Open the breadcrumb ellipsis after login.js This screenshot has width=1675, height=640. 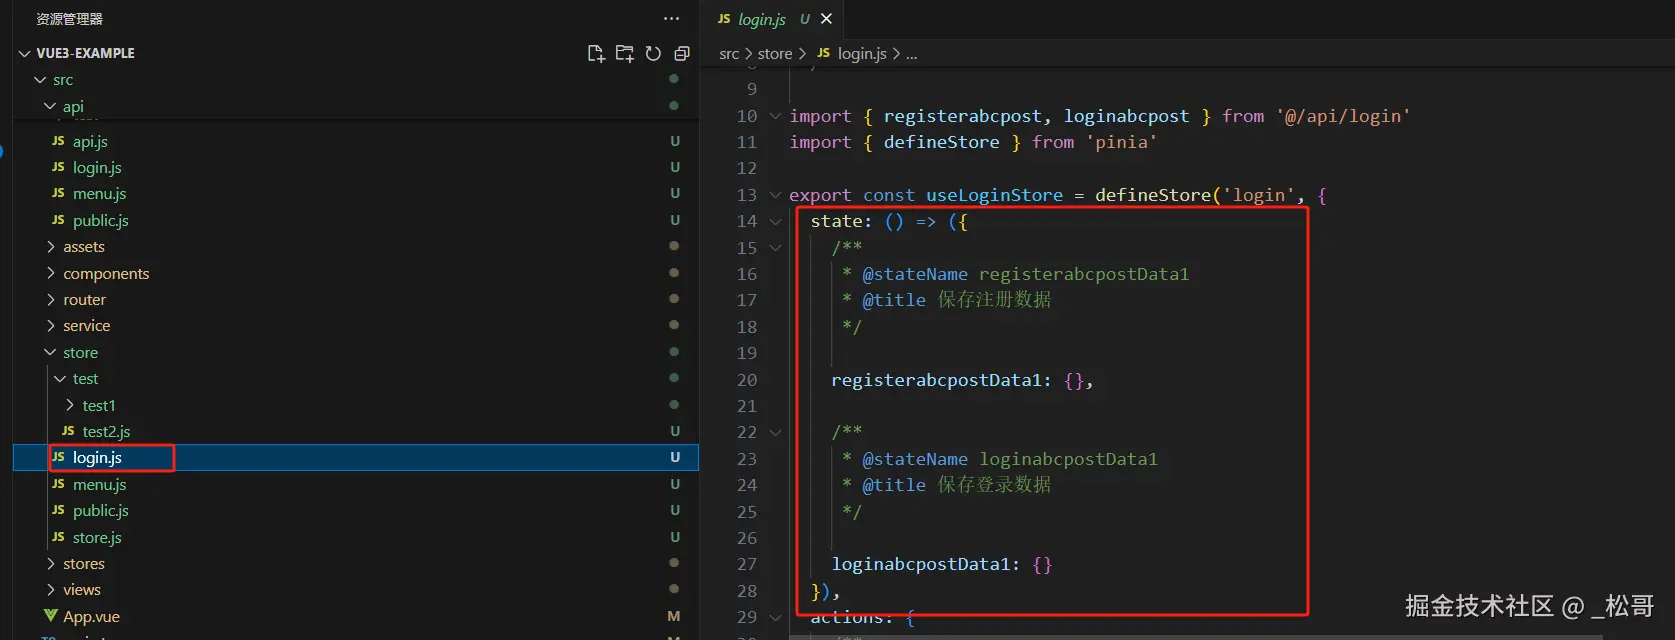911,54
